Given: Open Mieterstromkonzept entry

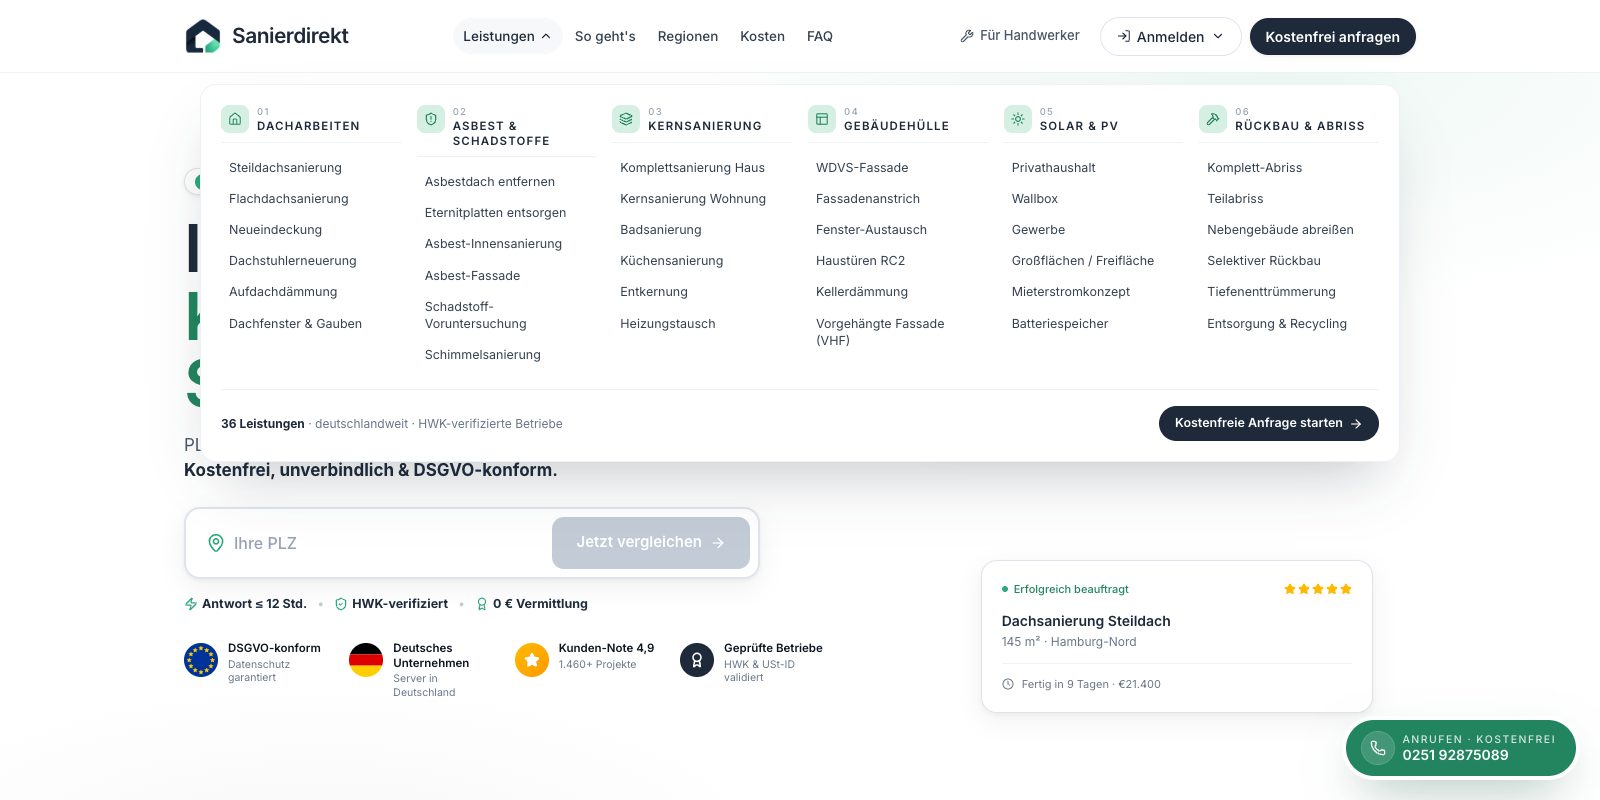Looking at the screenshot, I should click(1071, 291).
